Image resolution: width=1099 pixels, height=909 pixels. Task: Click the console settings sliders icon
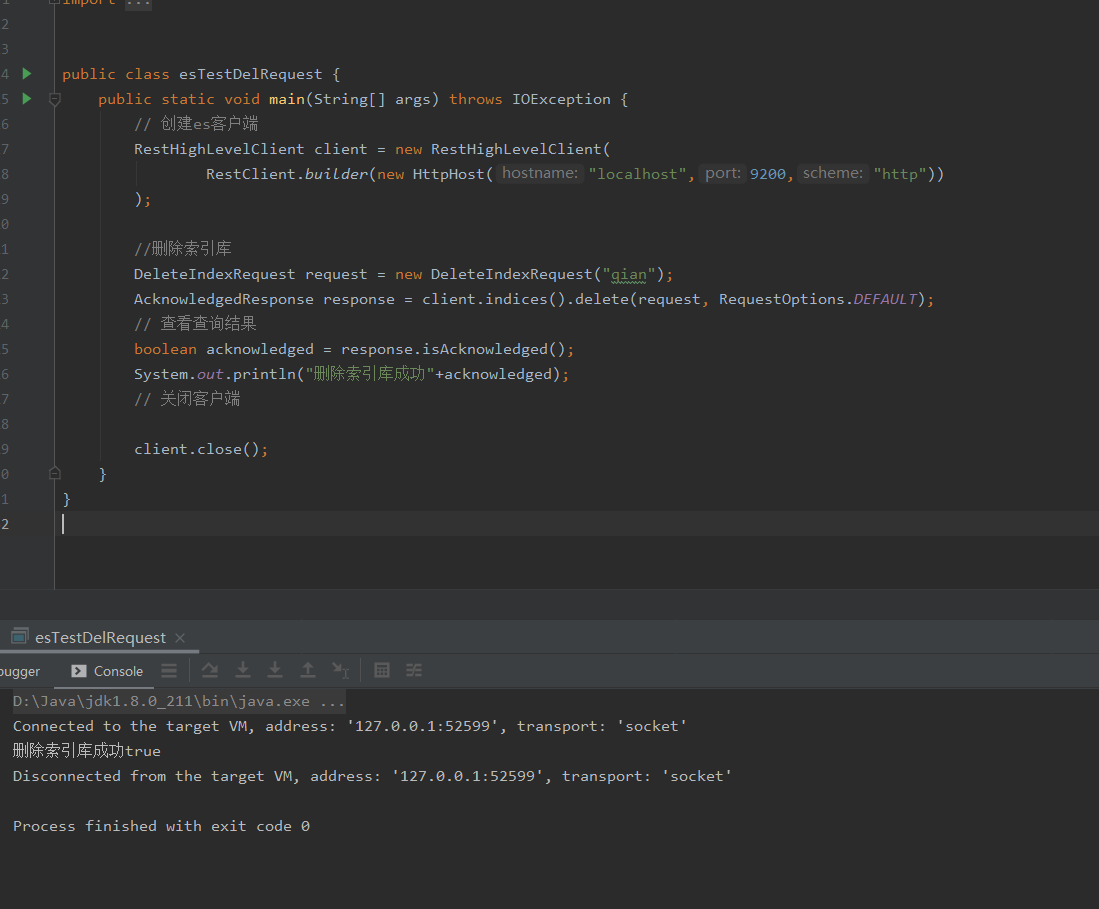click(413, 670)
